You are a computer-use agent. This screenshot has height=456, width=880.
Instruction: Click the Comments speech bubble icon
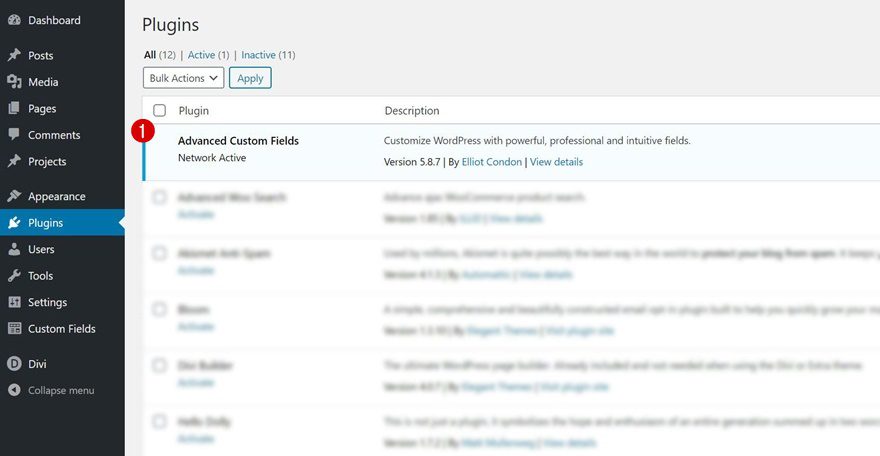pyautogui.click(x=14, y=135)
